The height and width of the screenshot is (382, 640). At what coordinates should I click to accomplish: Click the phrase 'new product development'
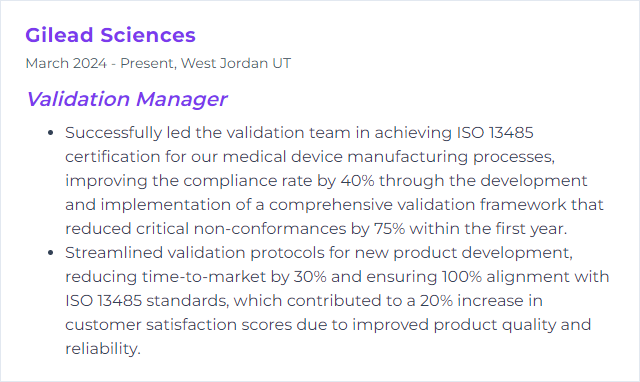pyautogui.click(x=463, y=253)
